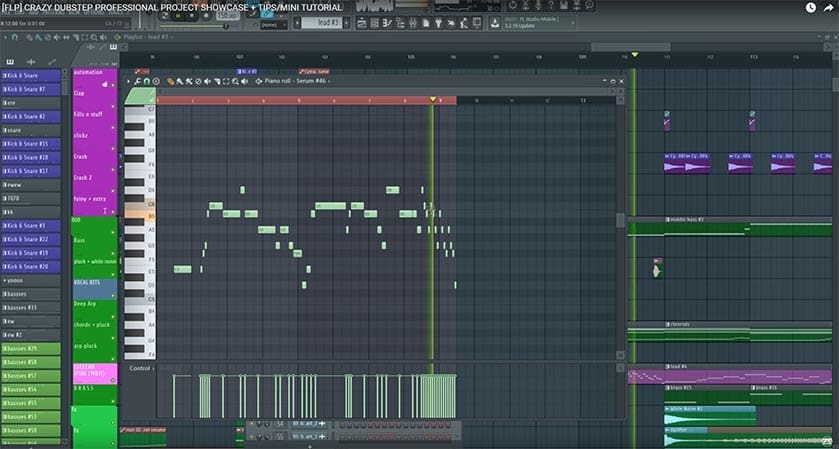Image resolution: width=839 pixels, height=449 pixels.
Task: Click the FL Studio Mobile update download icon
Action: click(x=492, y=22)
